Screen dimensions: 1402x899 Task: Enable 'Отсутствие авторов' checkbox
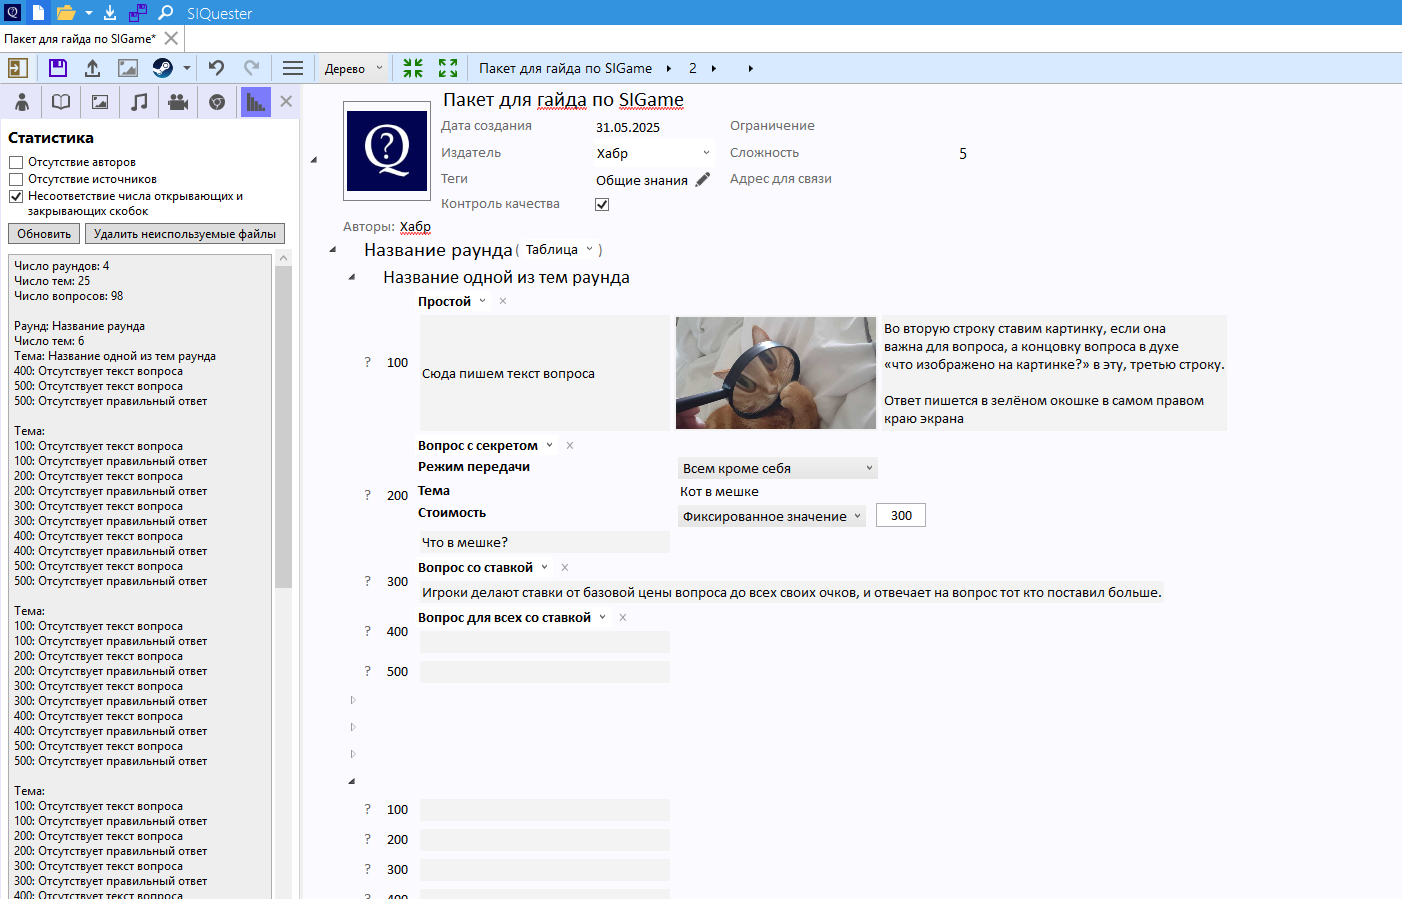point(16,162)
